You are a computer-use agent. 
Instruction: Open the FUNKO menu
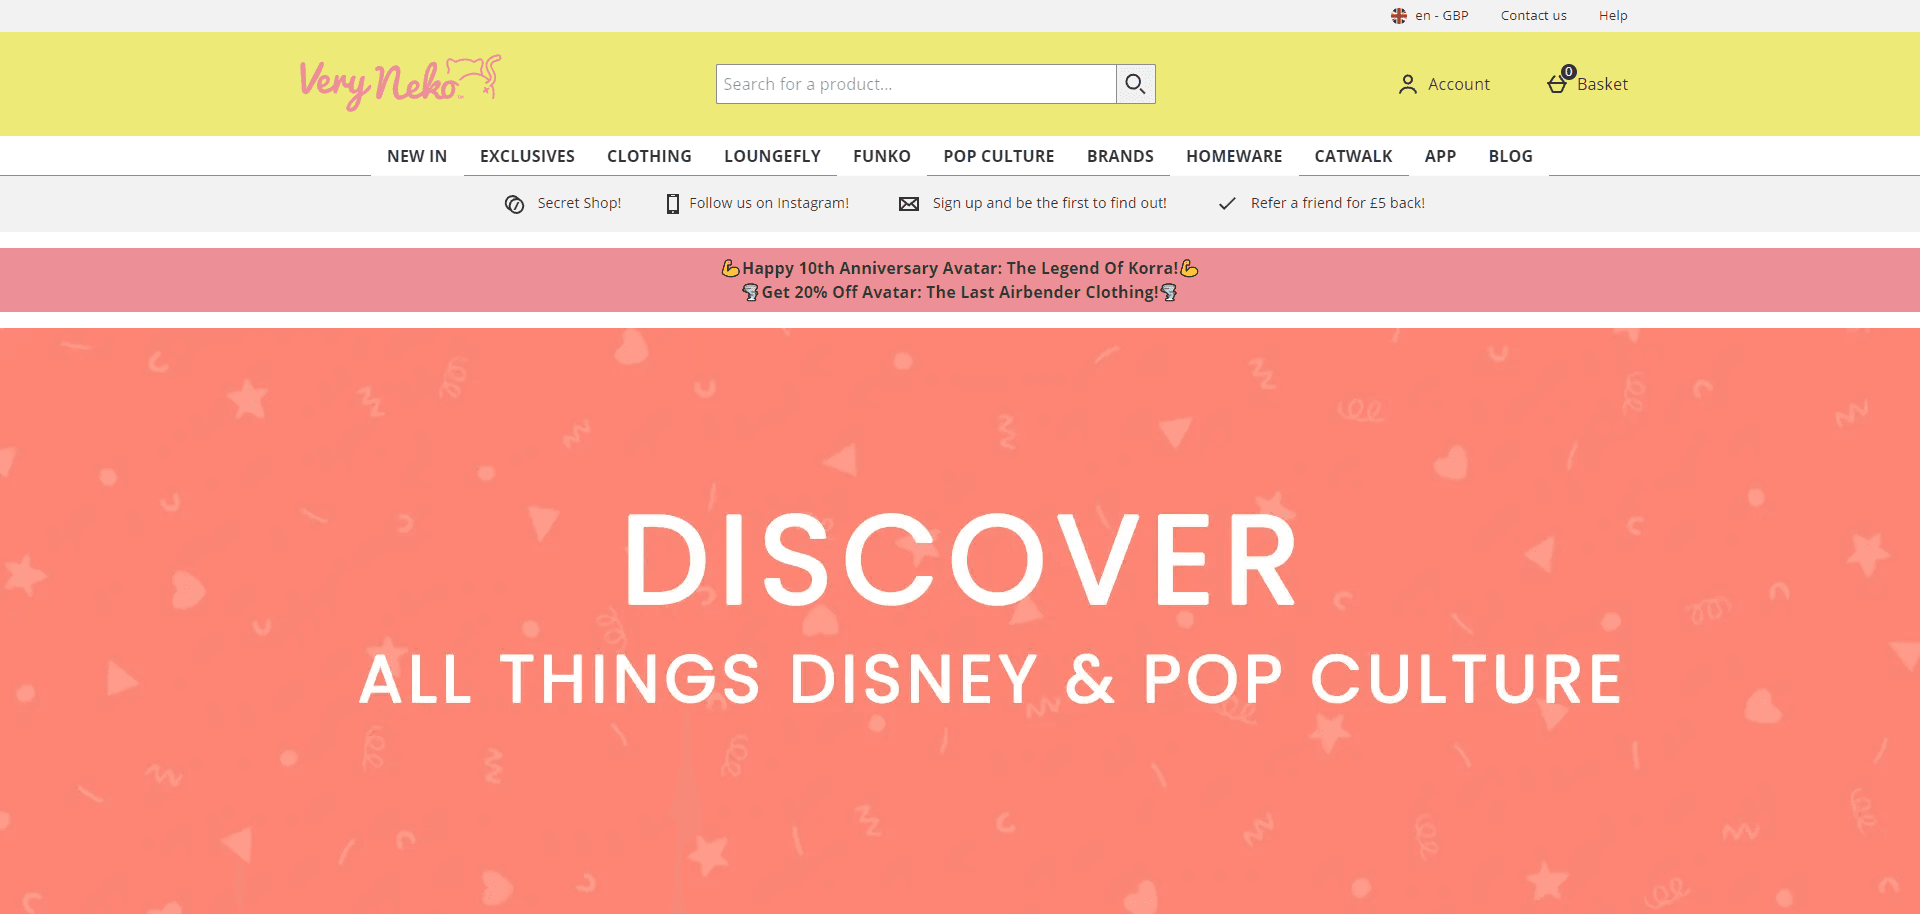(x=882, y=156)
